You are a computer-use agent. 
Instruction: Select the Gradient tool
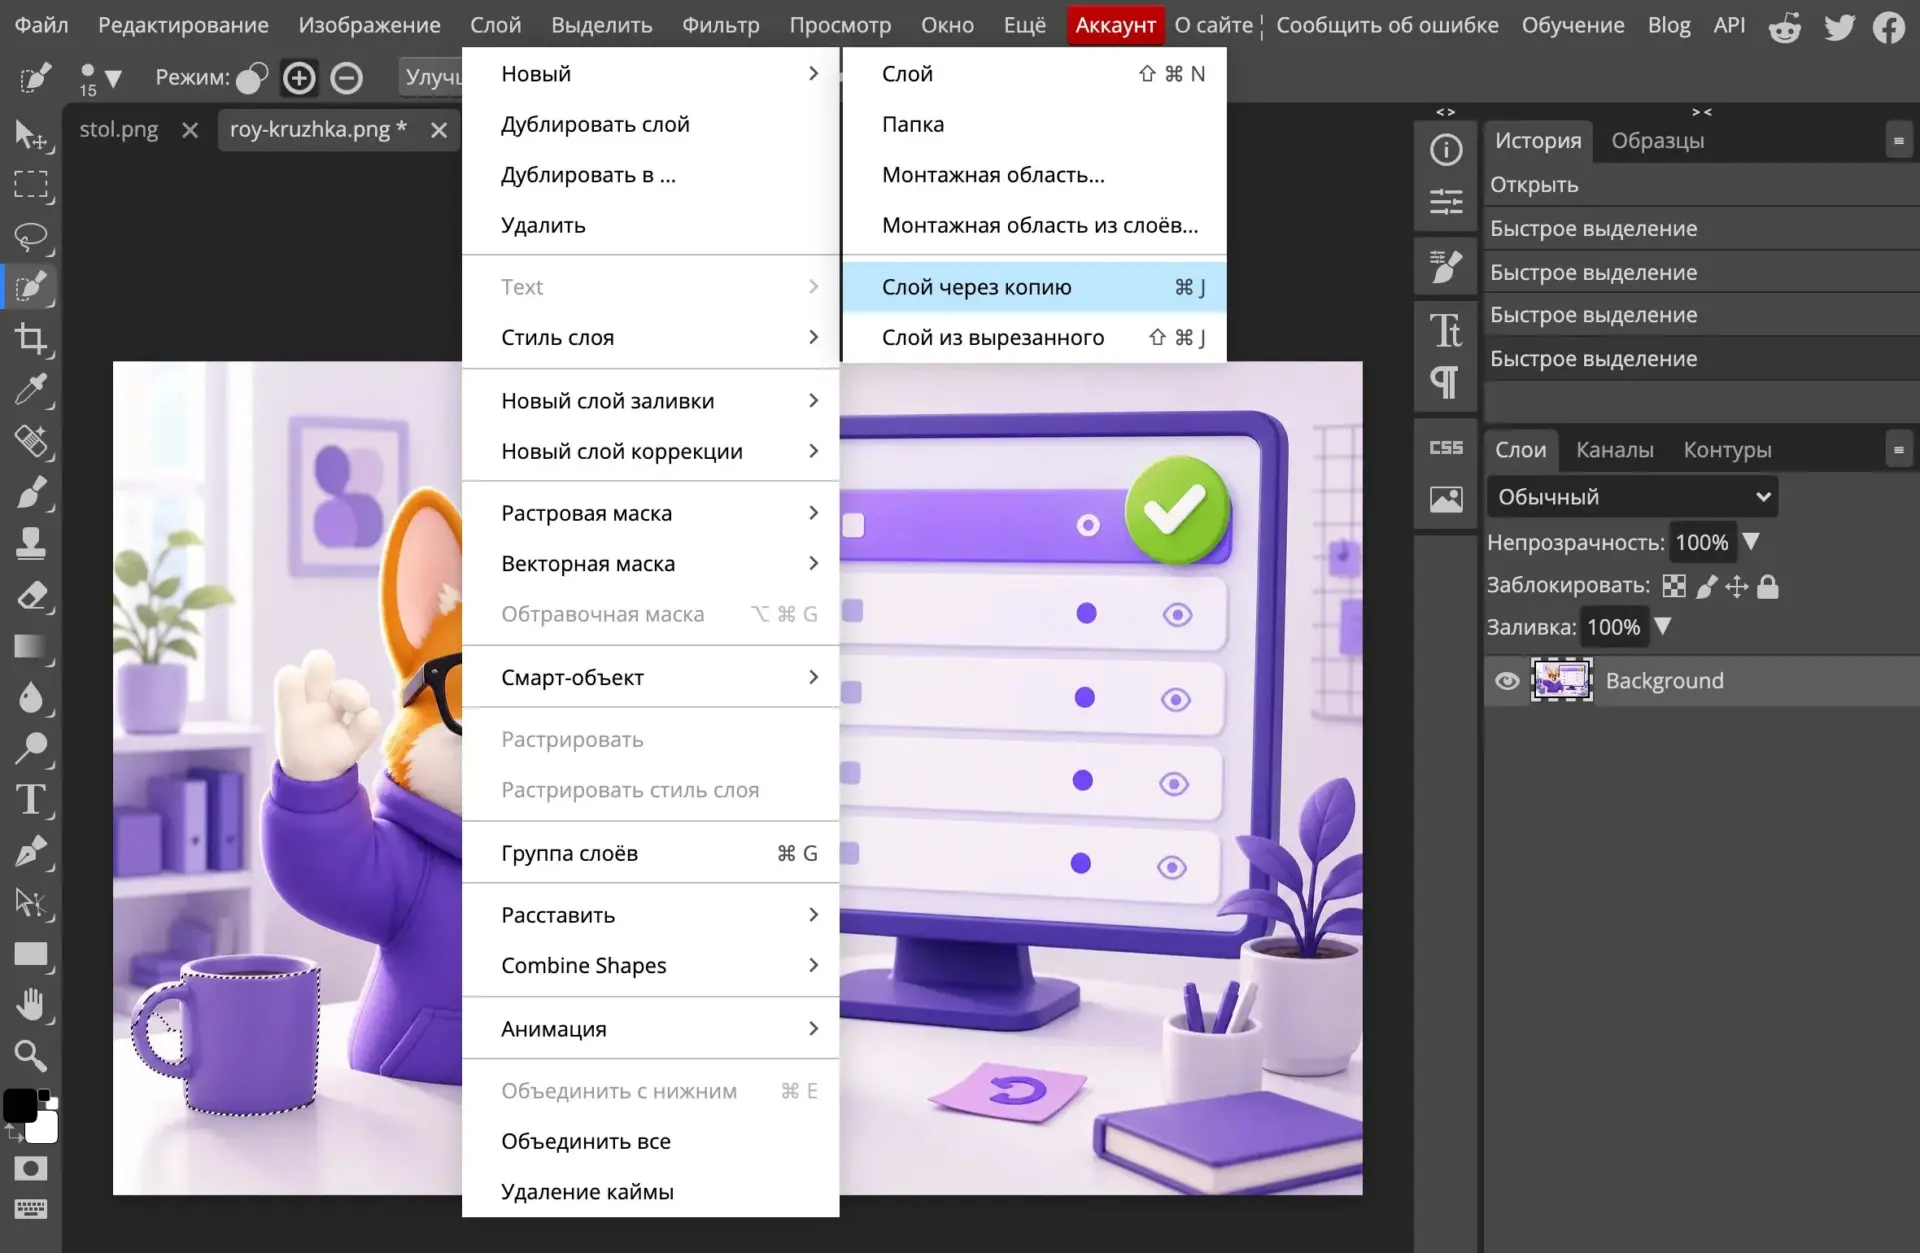coord(30,647)
